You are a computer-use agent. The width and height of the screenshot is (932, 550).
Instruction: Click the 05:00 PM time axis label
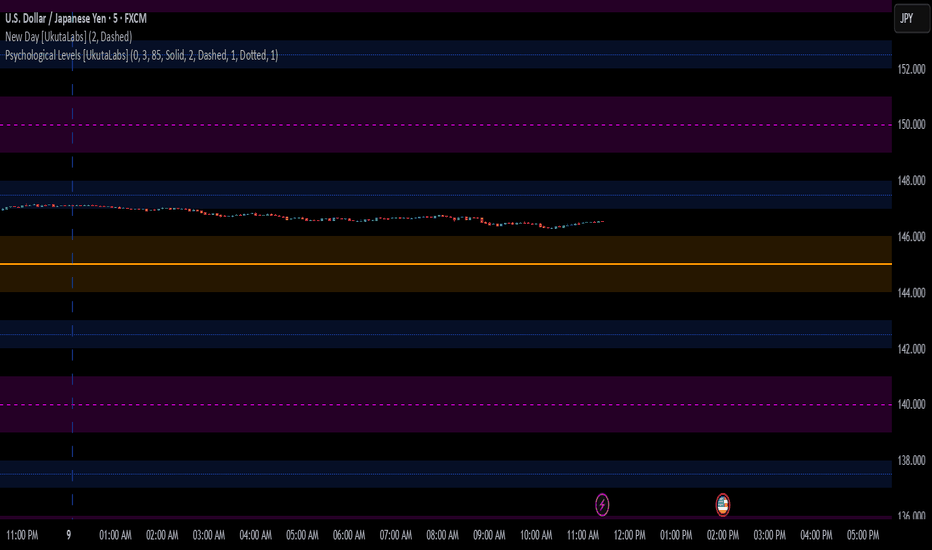click(x=863, y=535)
